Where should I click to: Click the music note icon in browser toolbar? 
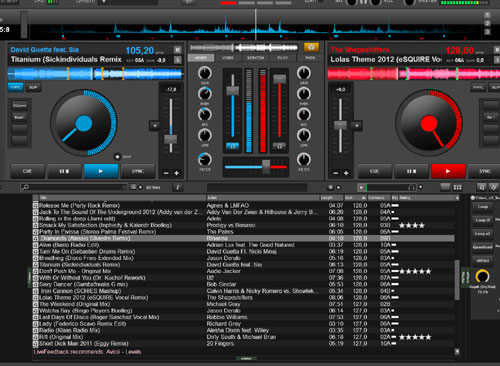click(481, 187)
